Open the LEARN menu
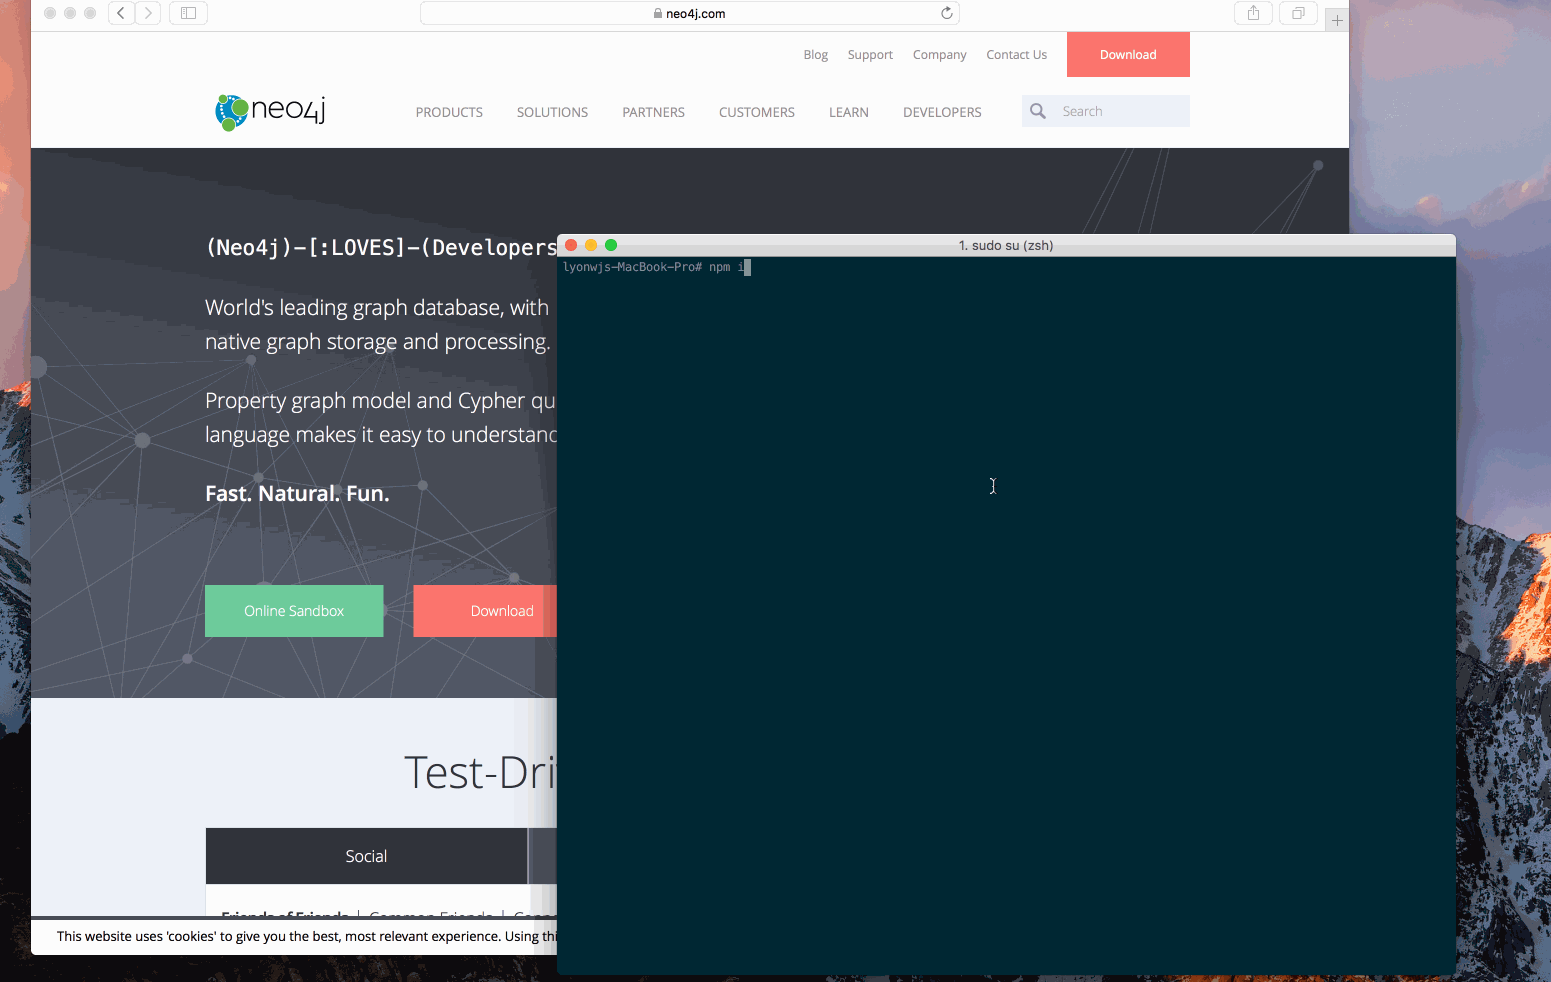This screenshot has width=1551, height=982. click(x=848, y=112)
